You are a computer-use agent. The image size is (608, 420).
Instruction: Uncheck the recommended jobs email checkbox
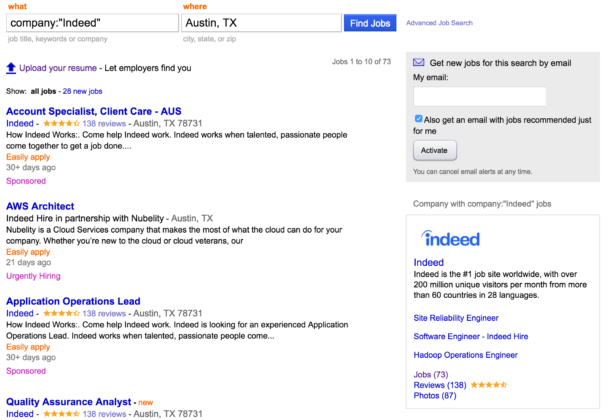[x=418, y=119]
